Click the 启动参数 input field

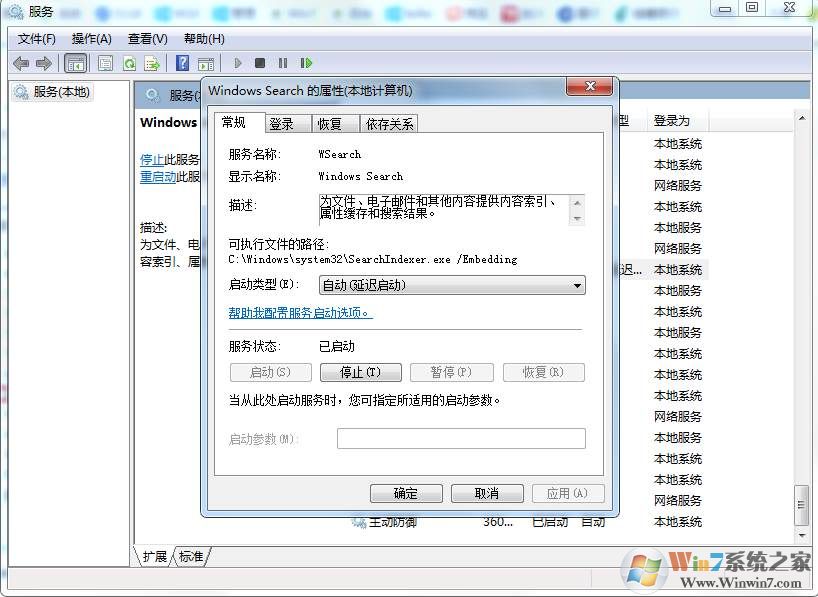[461, 438]
